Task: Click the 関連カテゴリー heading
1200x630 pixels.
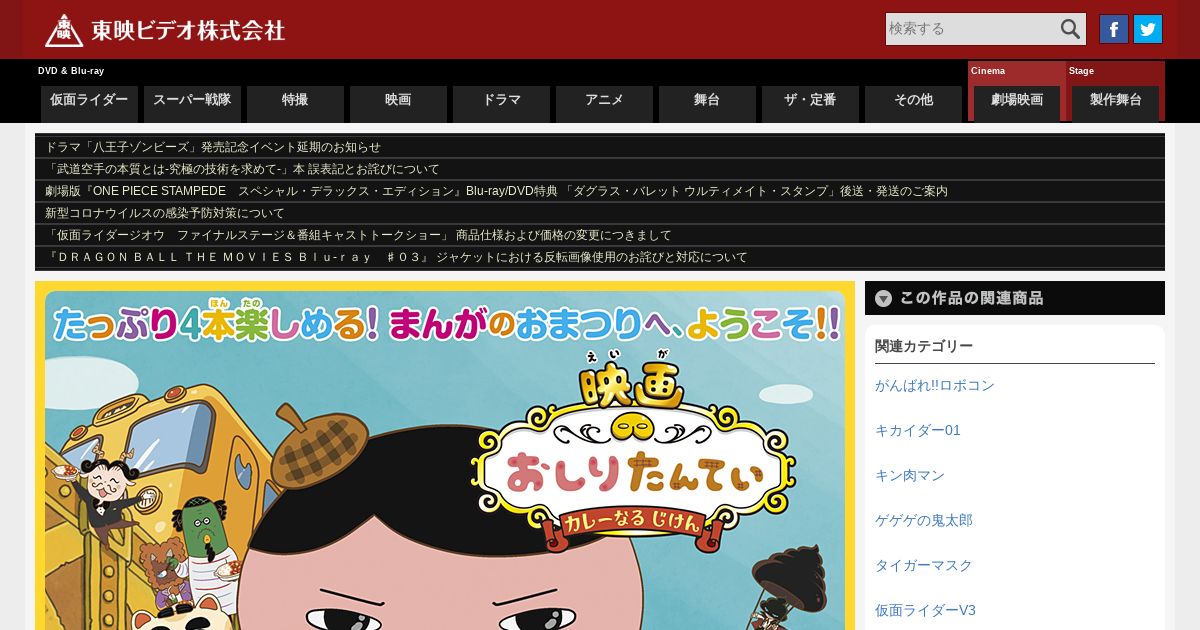Action: point(924,346)
